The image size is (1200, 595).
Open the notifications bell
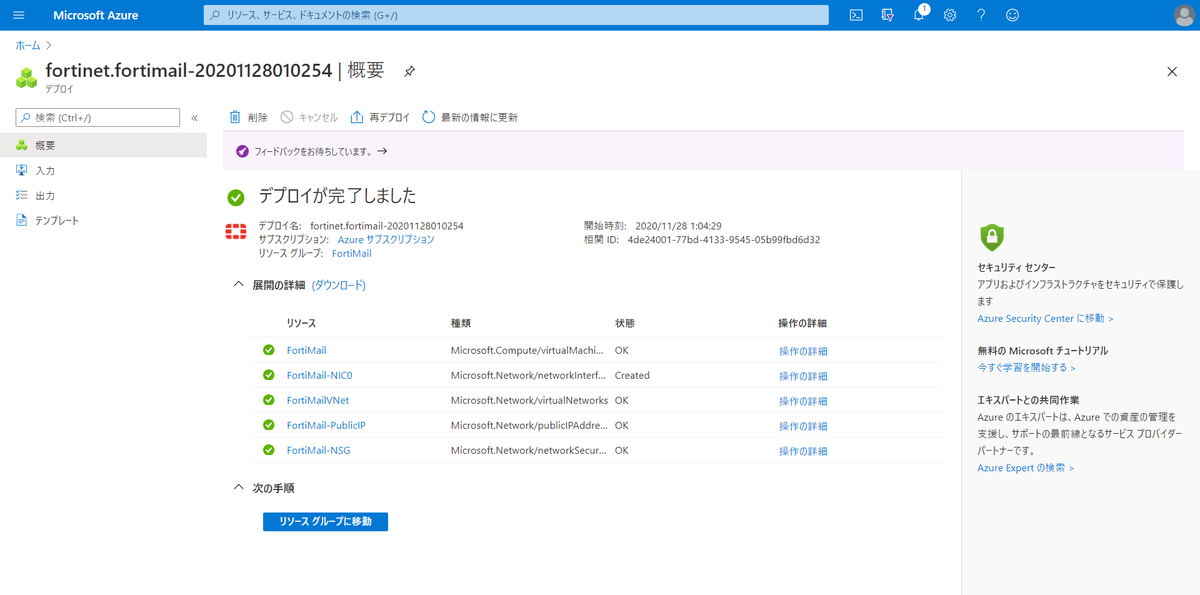pos(919,15)
